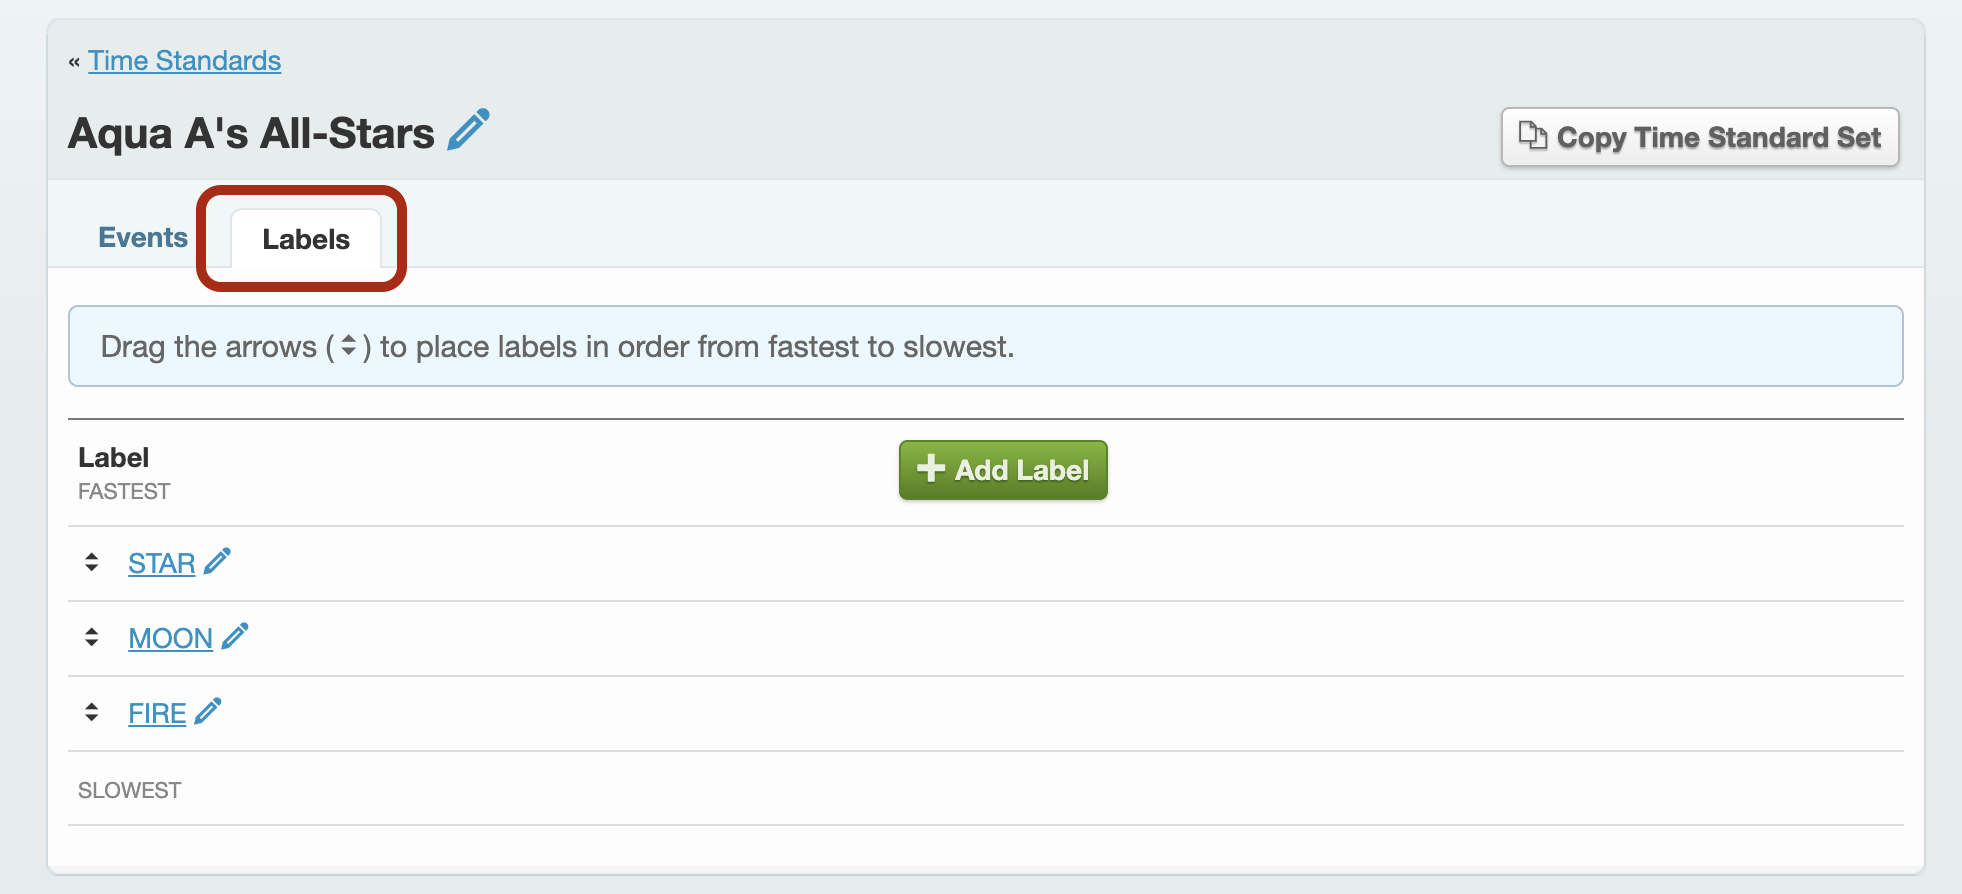Select the Labels tab
Viewport: 1962px width, 894px height.
click(x=306, y=239)
